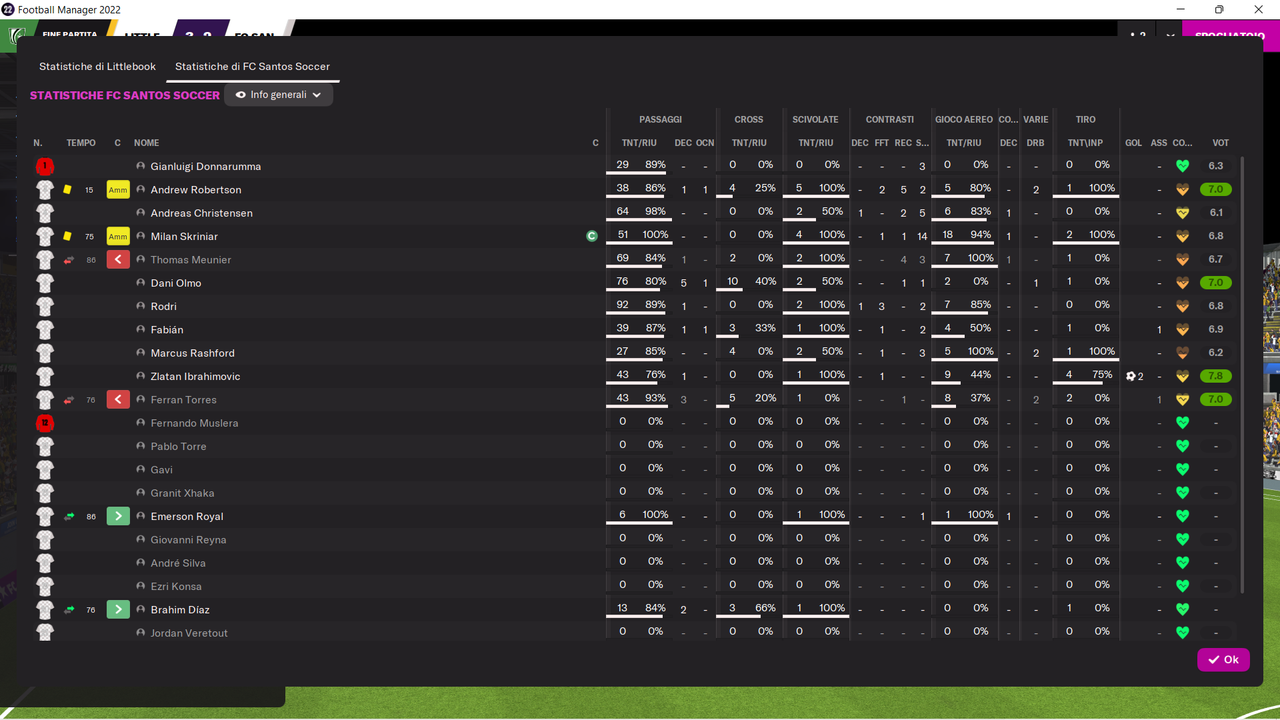Click the person icon beside Dani Olmo
This screenshot has width=1280, height=720.
pos(141,283)
